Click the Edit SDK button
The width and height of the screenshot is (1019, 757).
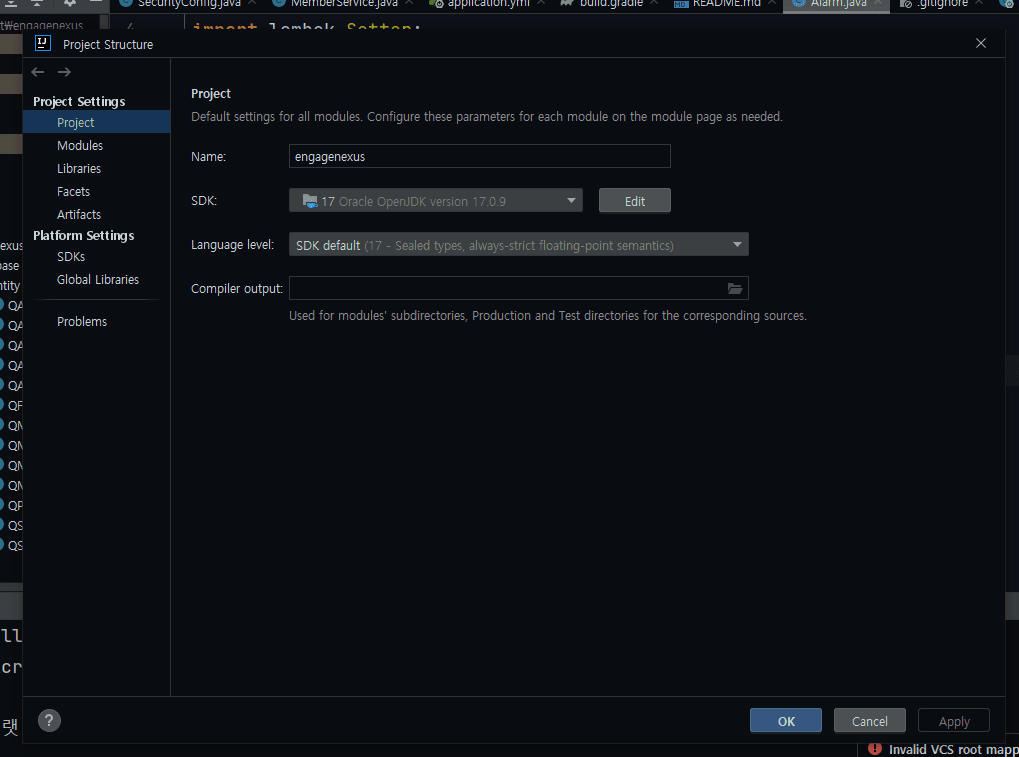coord(634,201)
